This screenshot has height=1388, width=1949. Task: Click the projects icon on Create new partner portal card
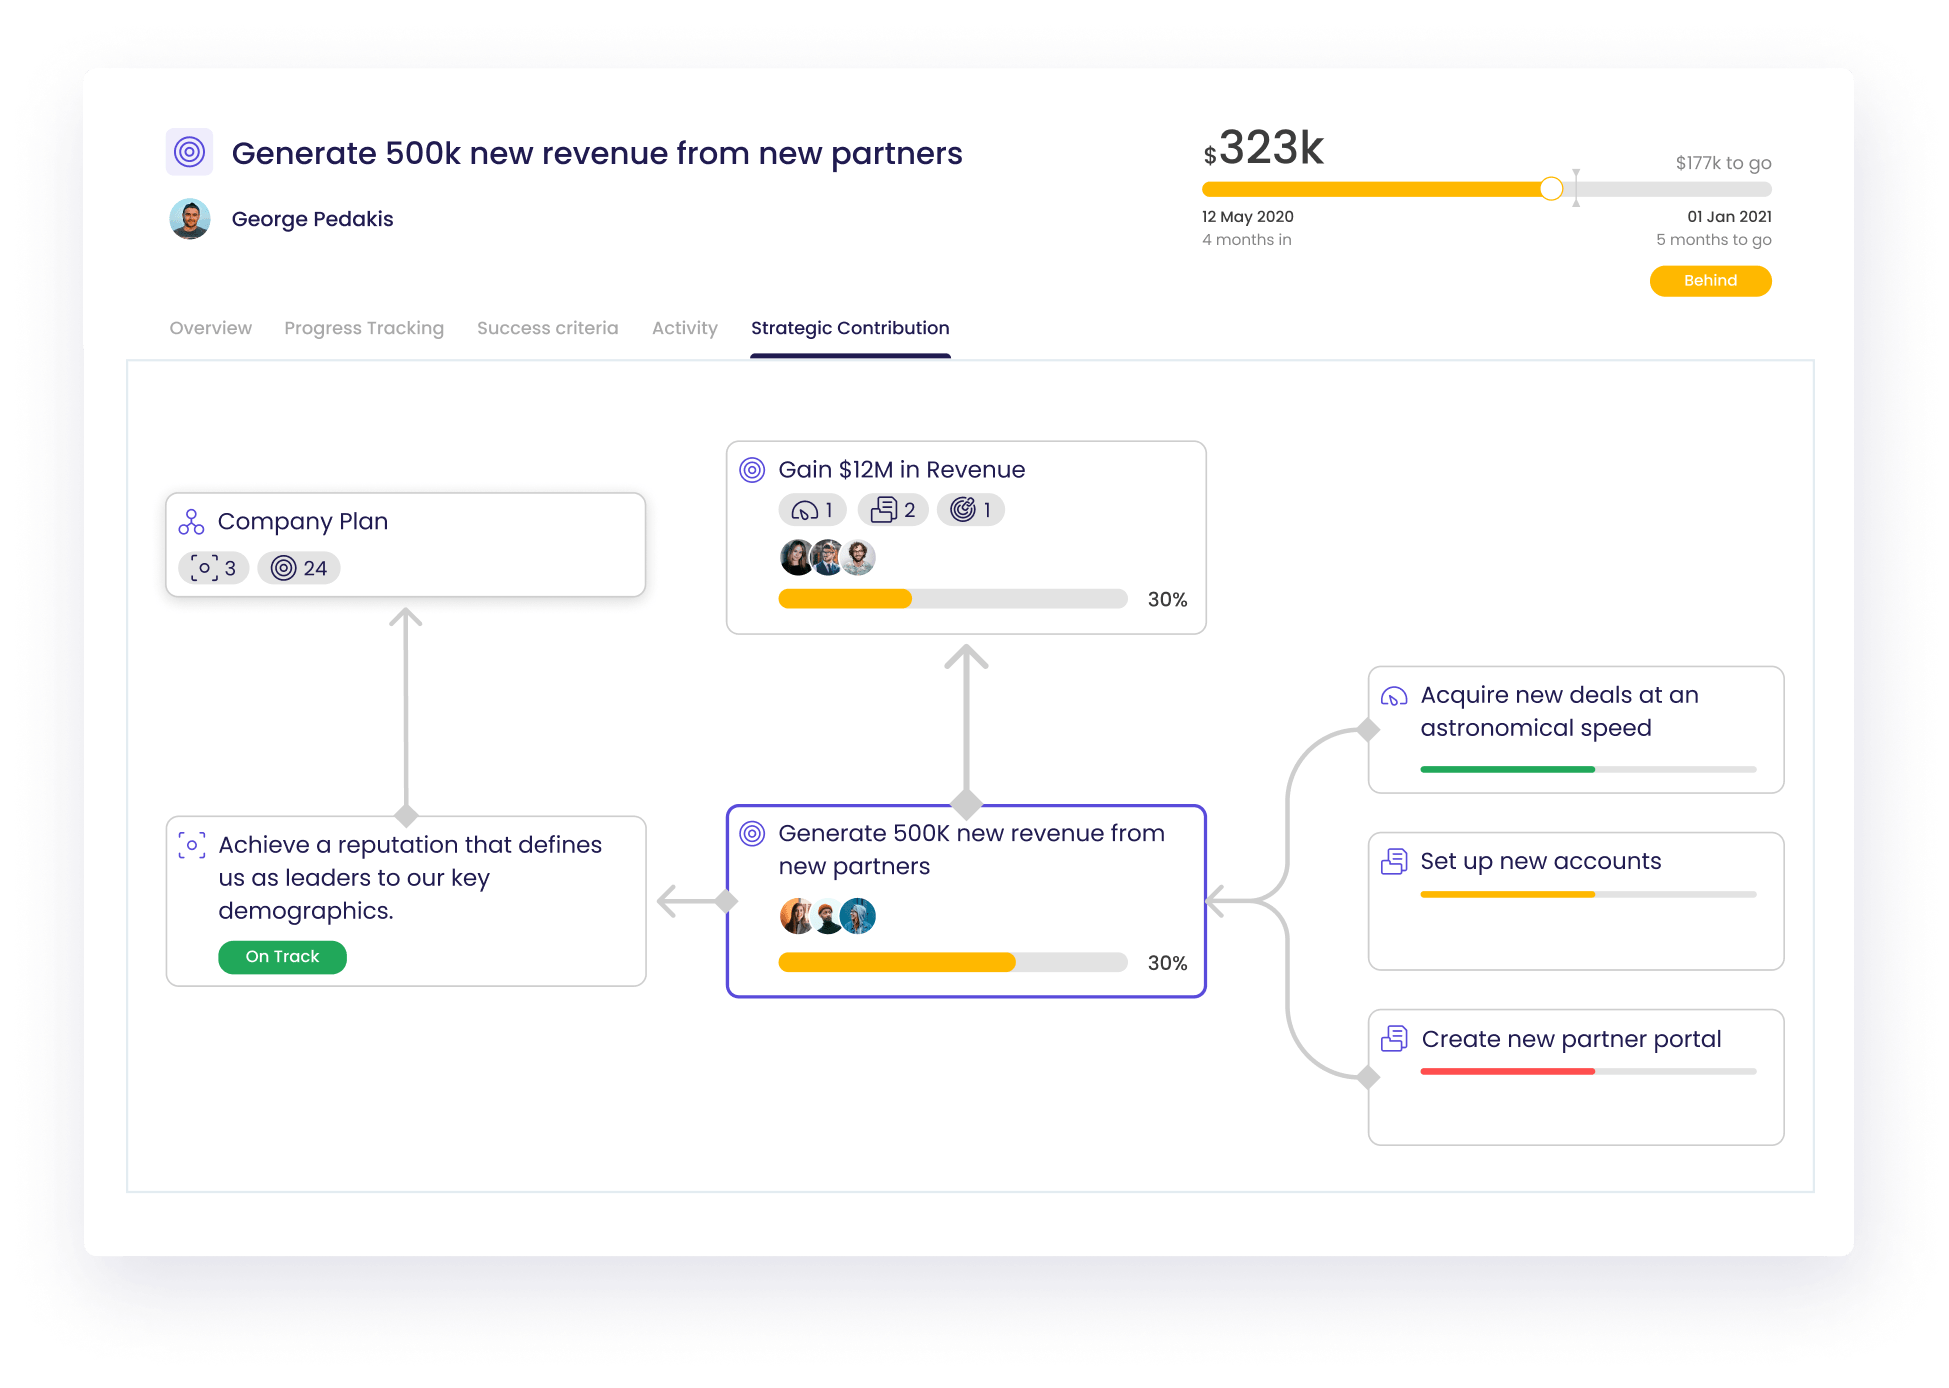[1393, 1040]
